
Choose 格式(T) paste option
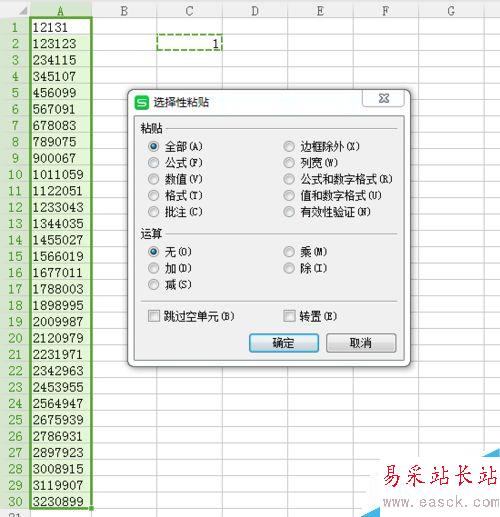coord(175,195)
